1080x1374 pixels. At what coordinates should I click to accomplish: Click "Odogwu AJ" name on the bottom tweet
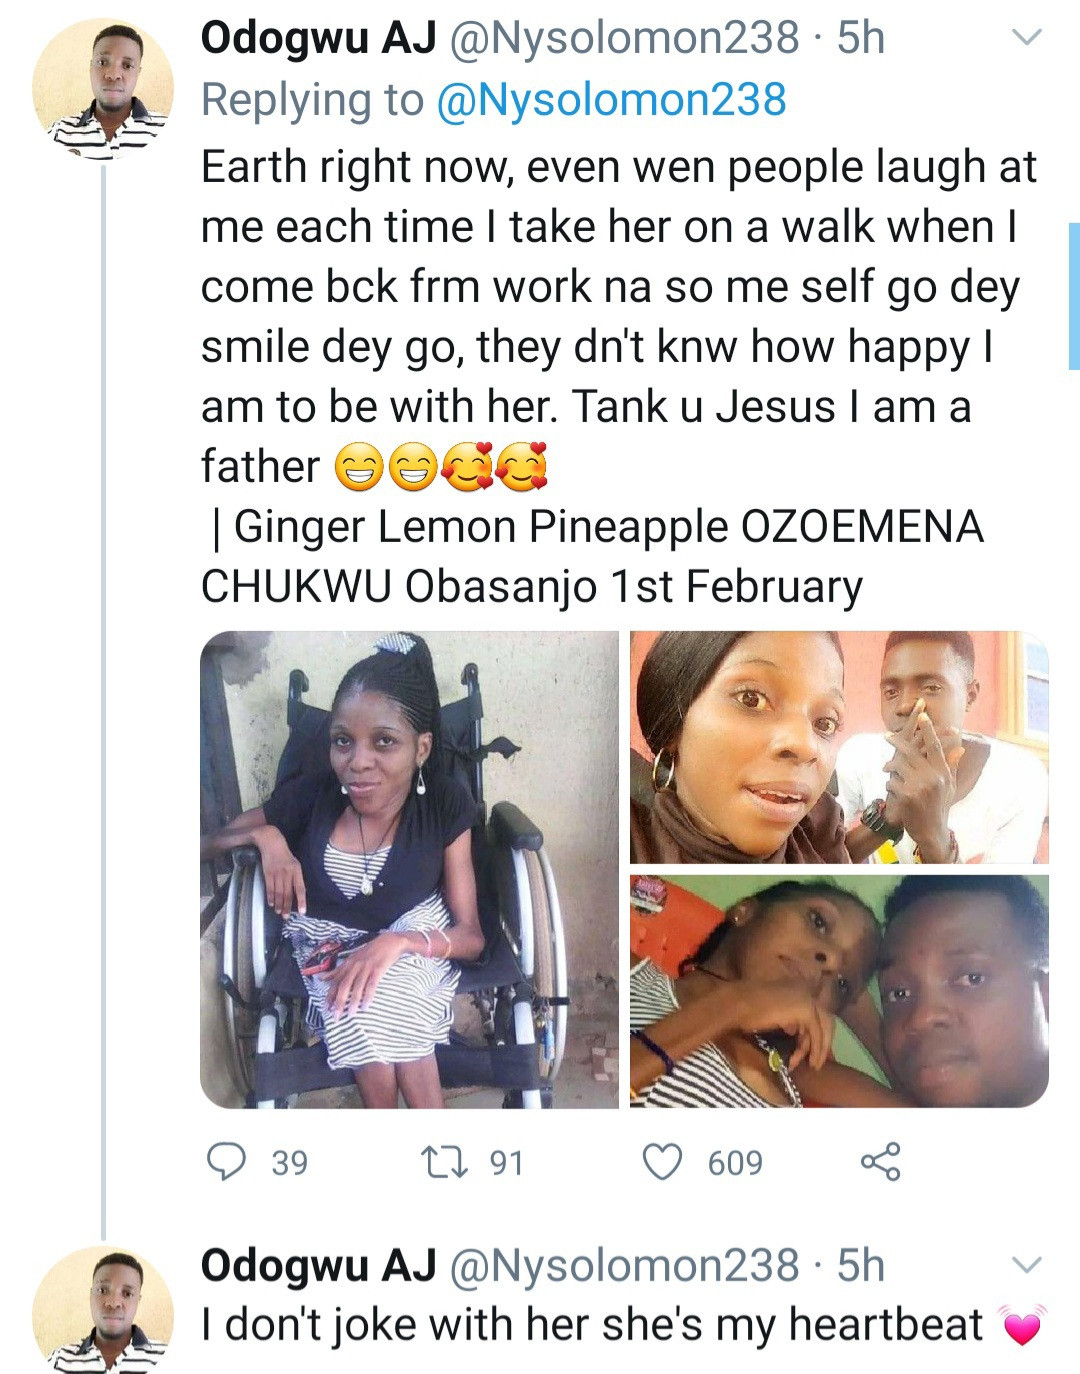[319, 1265]
